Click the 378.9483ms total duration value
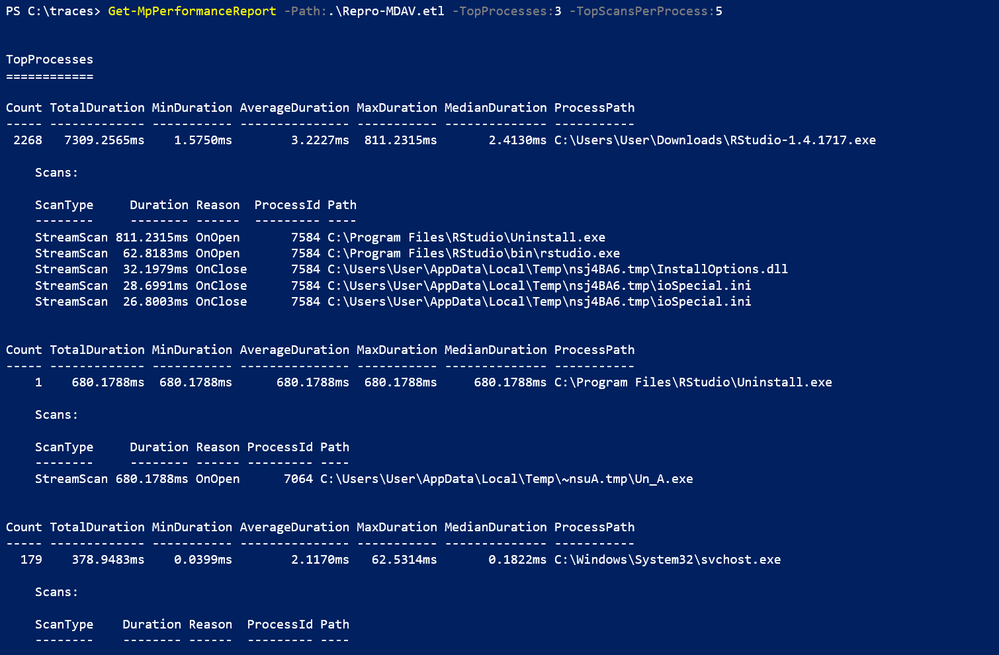 pyautogui.click(x=108, y=560)
